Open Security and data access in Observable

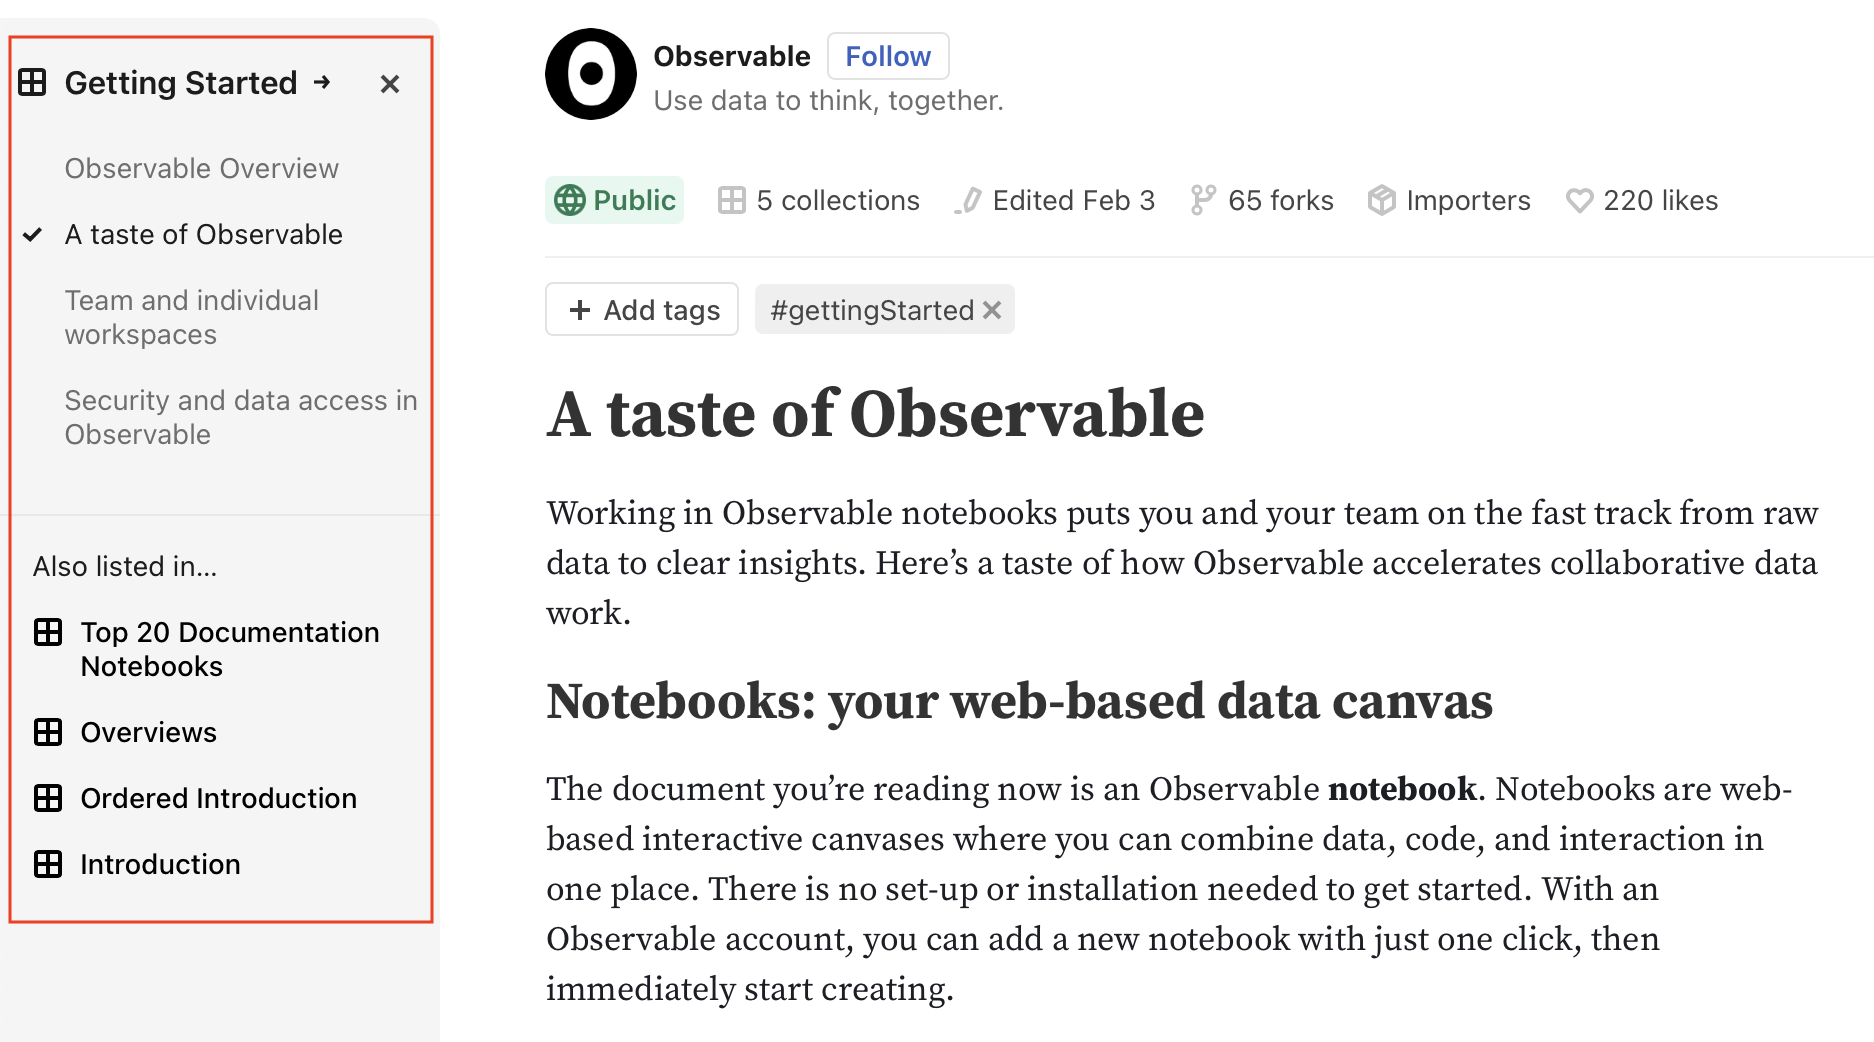pos(241,417)
